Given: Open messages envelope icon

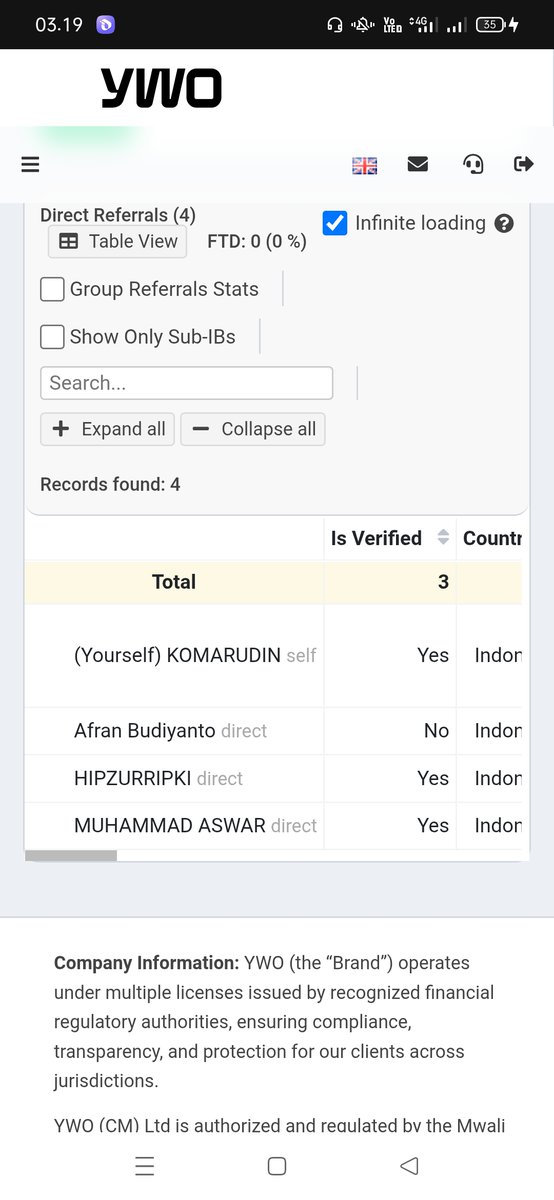Looking at the screenshot, I should [x=418, y=165].
